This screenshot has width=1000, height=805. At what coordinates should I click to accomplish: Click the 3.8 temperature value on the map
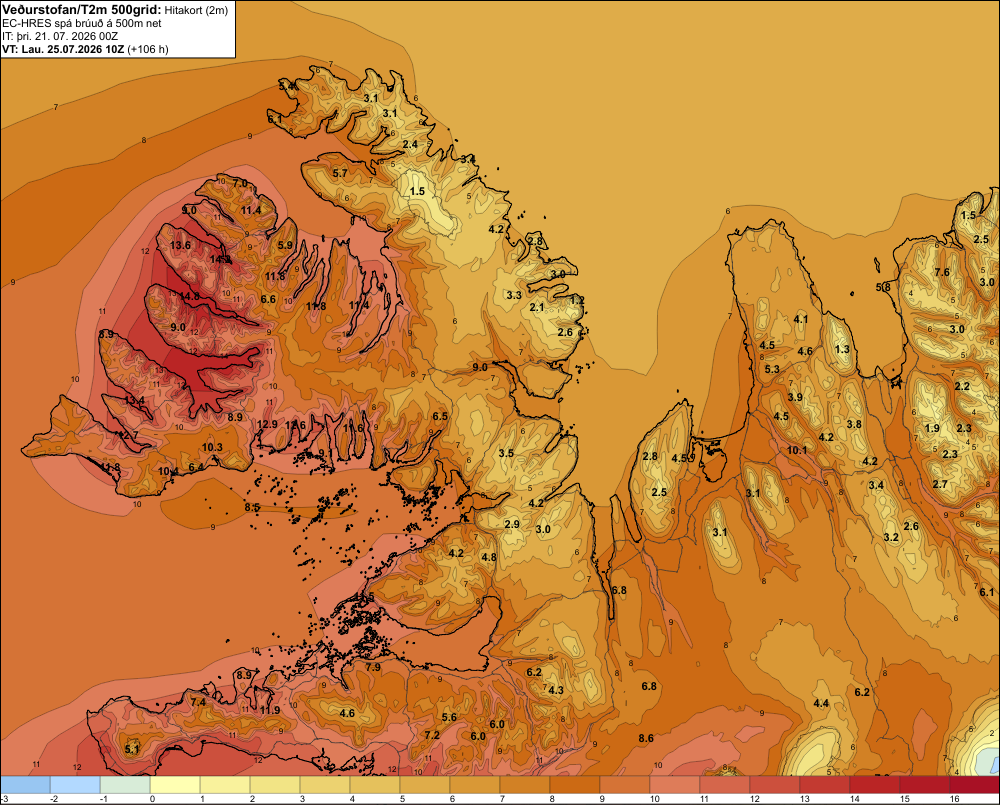[854, 424]
